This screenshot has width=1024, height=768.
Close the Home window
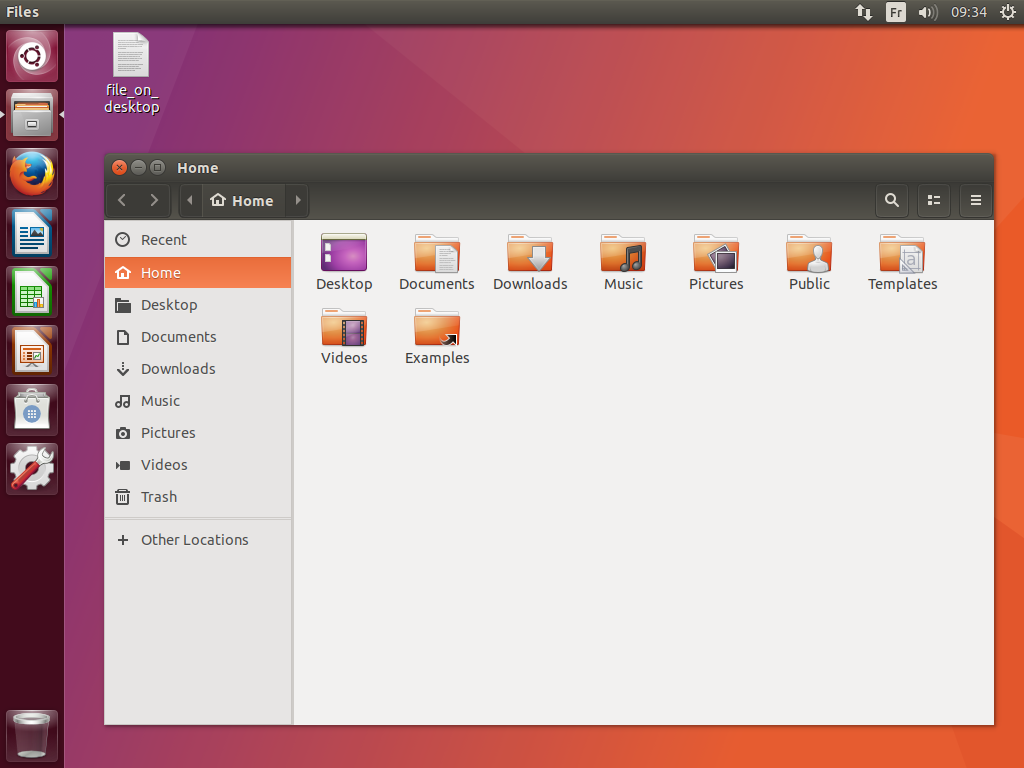click(x=120, y=168)
